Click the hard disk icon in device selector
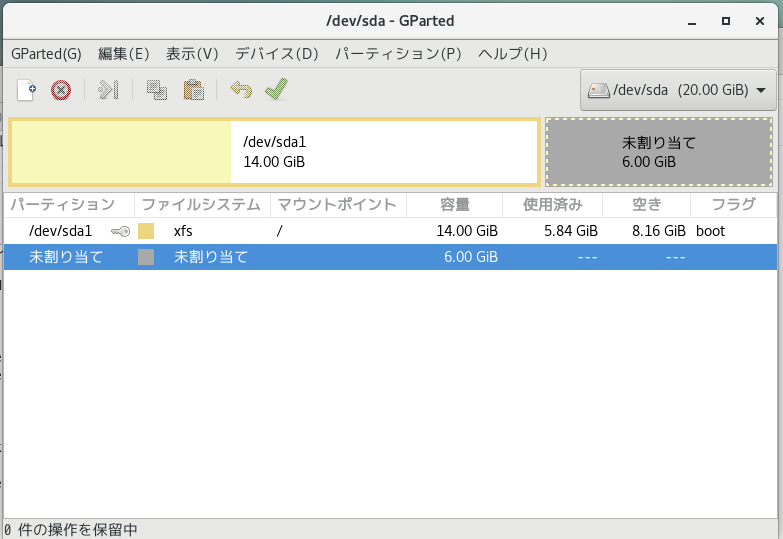 pyautogui.click(x=599, y=90)
